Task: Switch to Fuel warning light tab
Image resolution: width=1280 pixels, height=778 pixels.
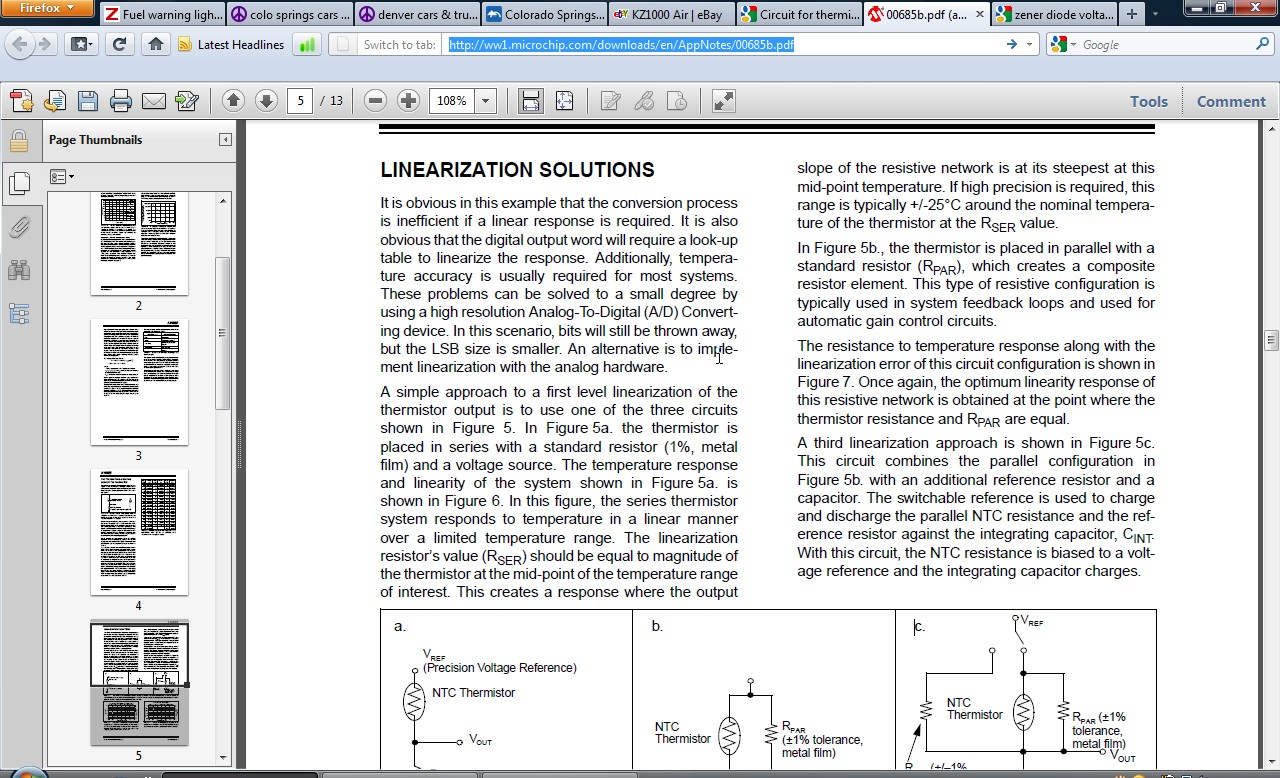Action: click(x=161, y=15)
